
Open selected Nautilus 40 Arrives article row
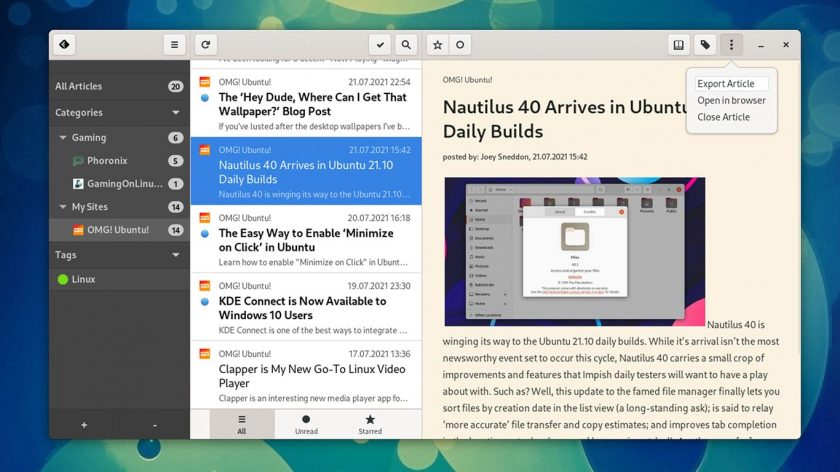pos(306,171)
